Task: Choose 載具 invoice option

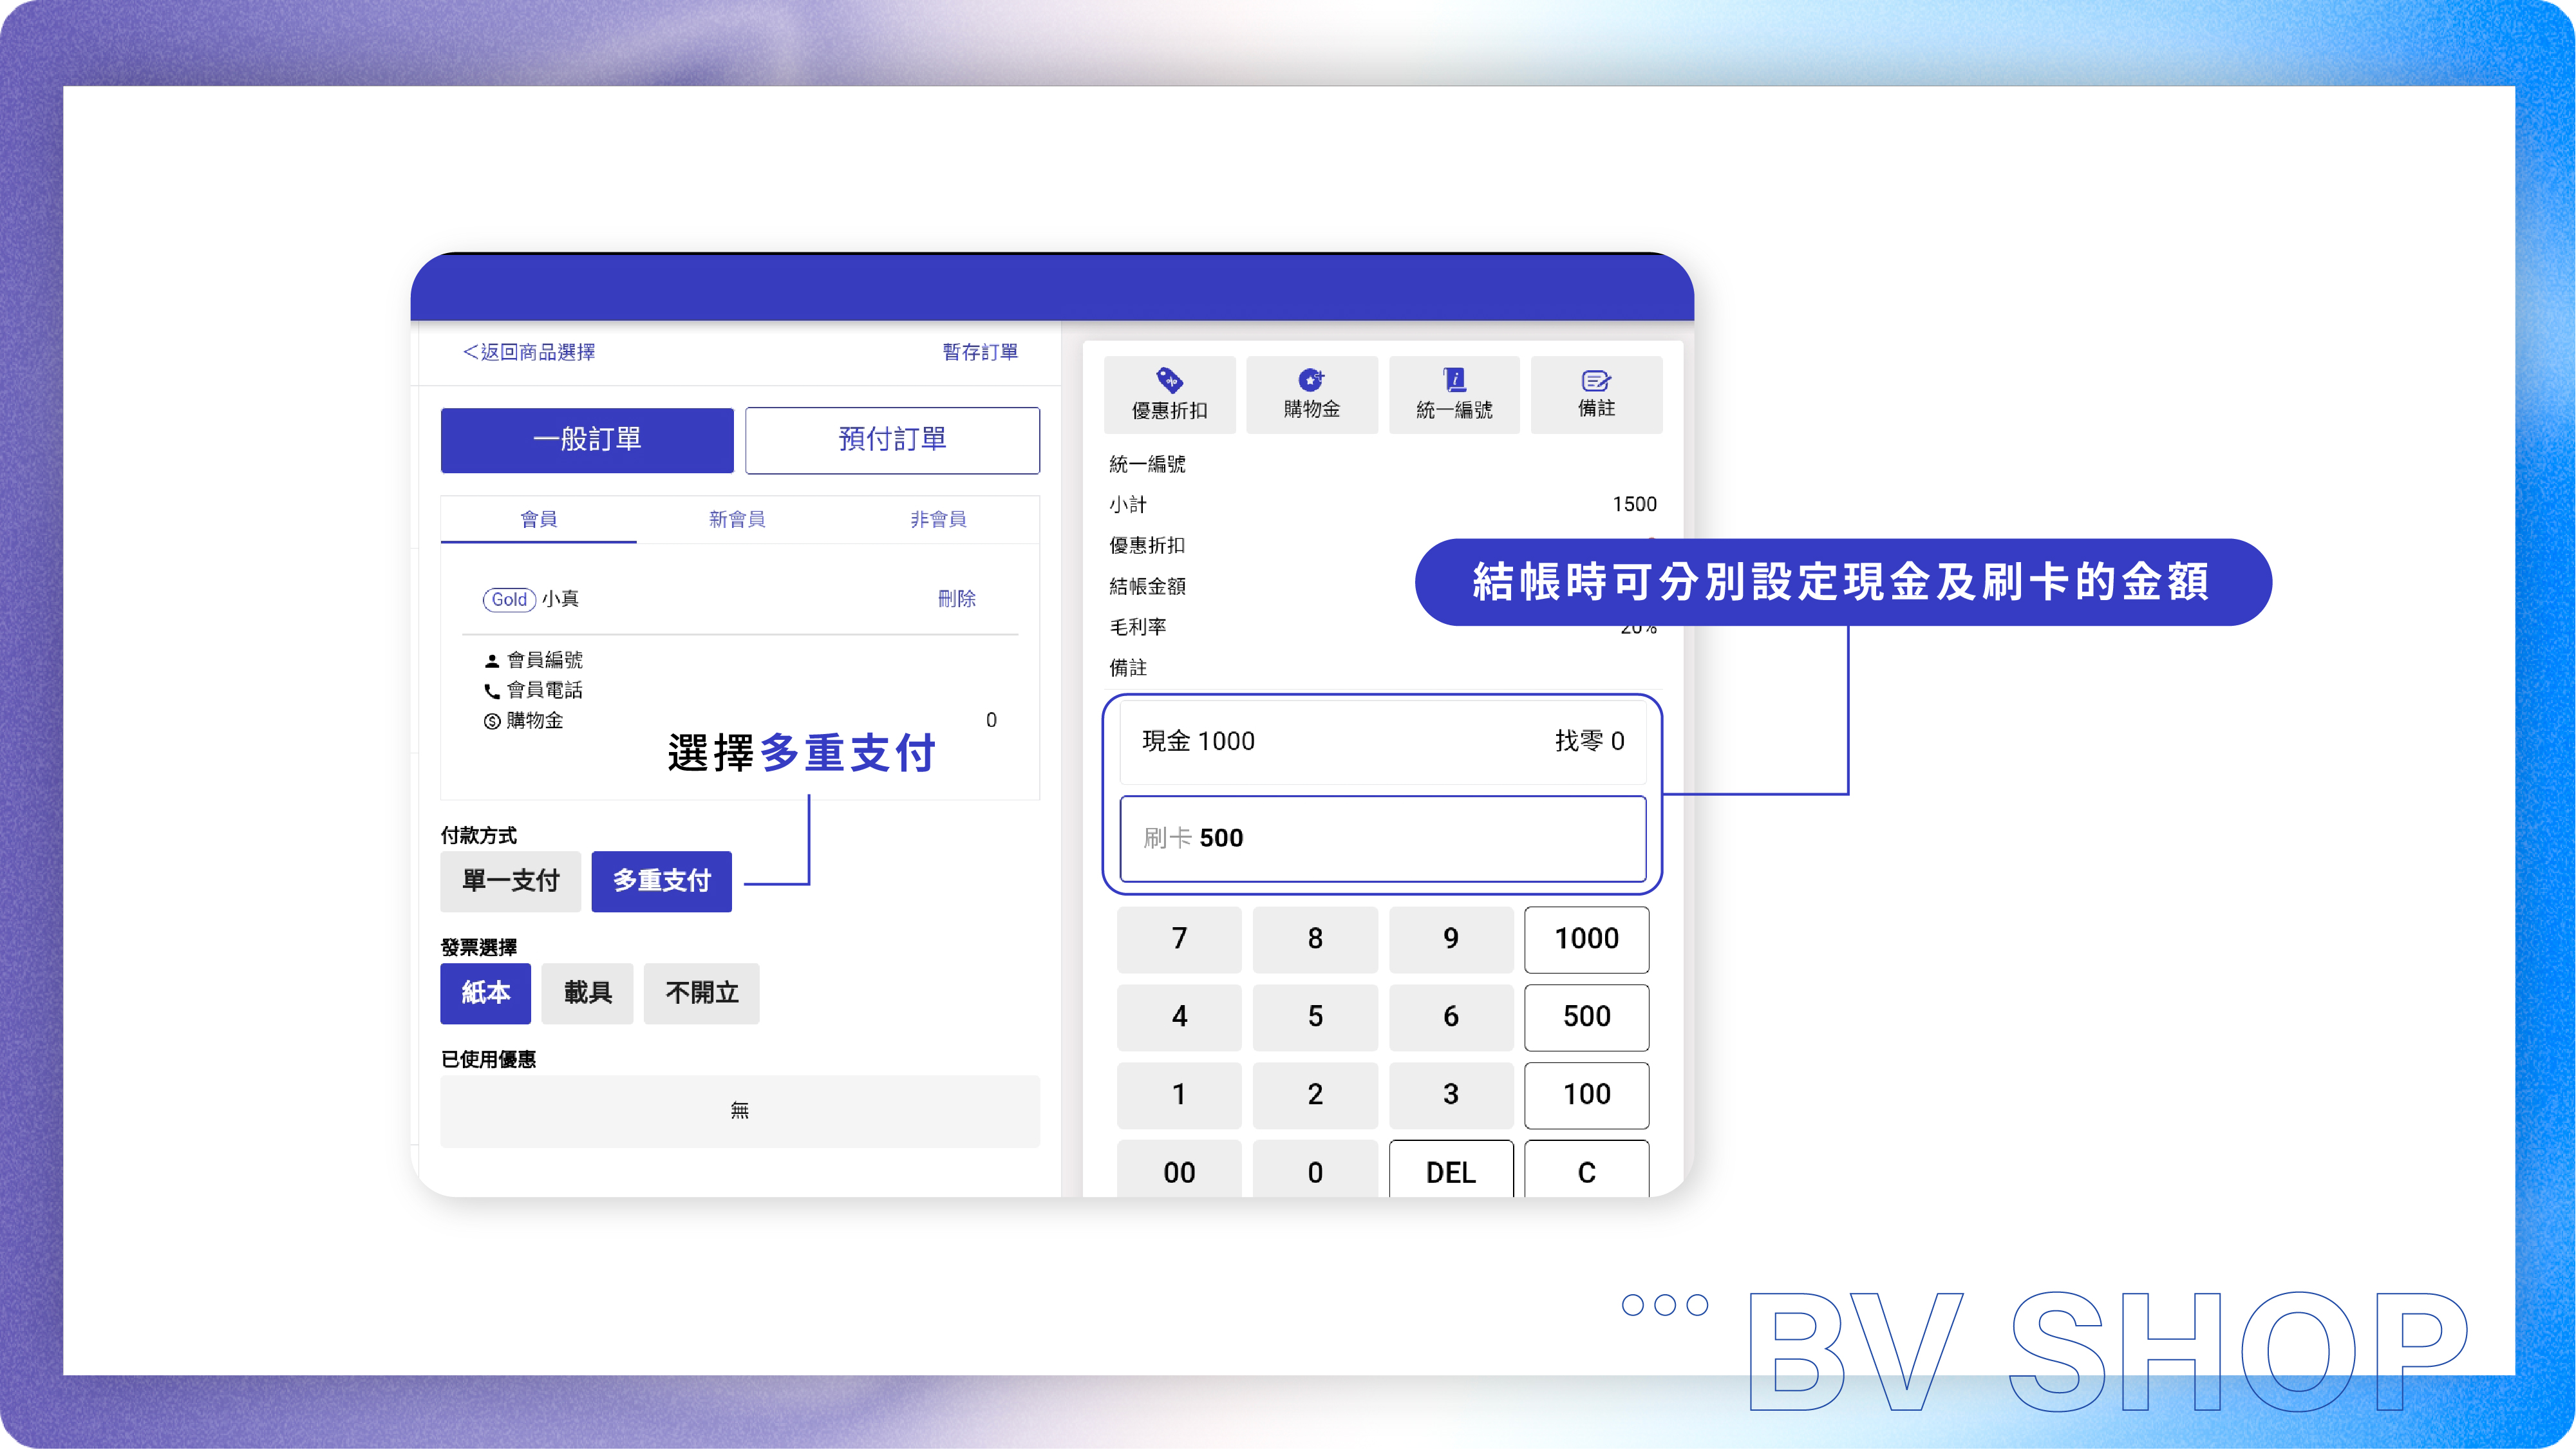Action: pyautogui.click(x=587, y=993)
